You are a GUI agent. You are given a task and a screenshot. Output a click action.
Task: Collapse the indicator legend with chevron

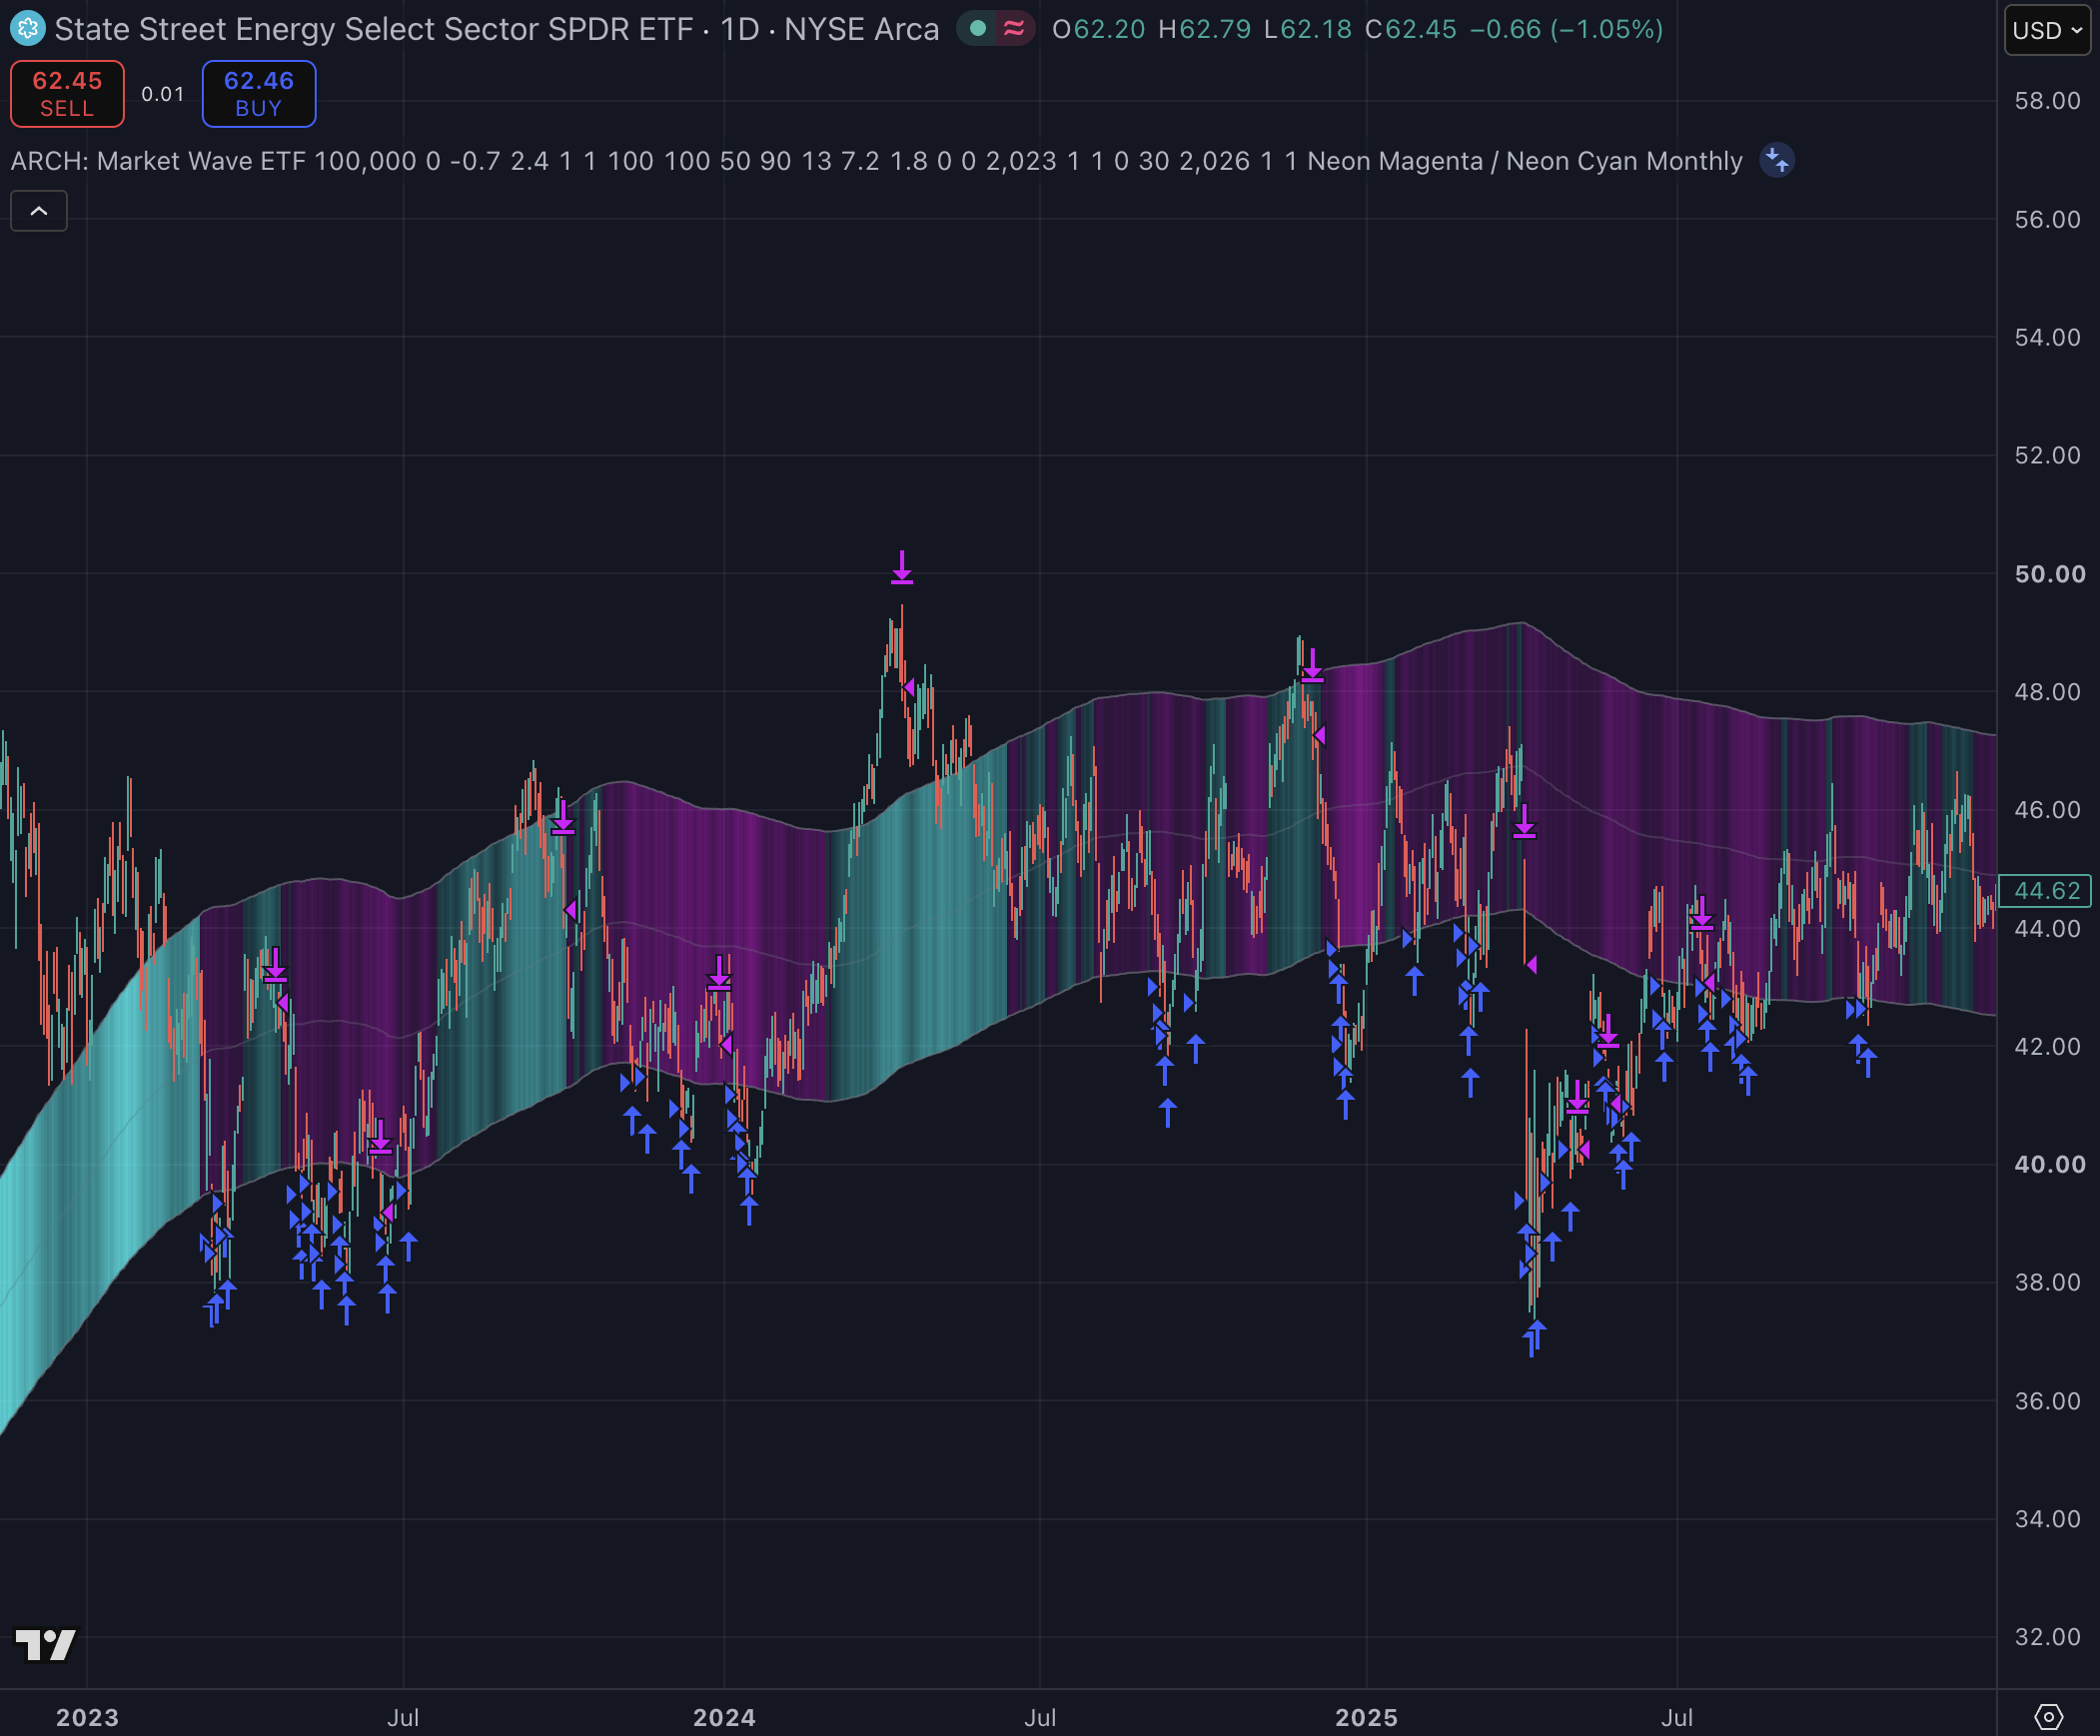click(39, 211)
